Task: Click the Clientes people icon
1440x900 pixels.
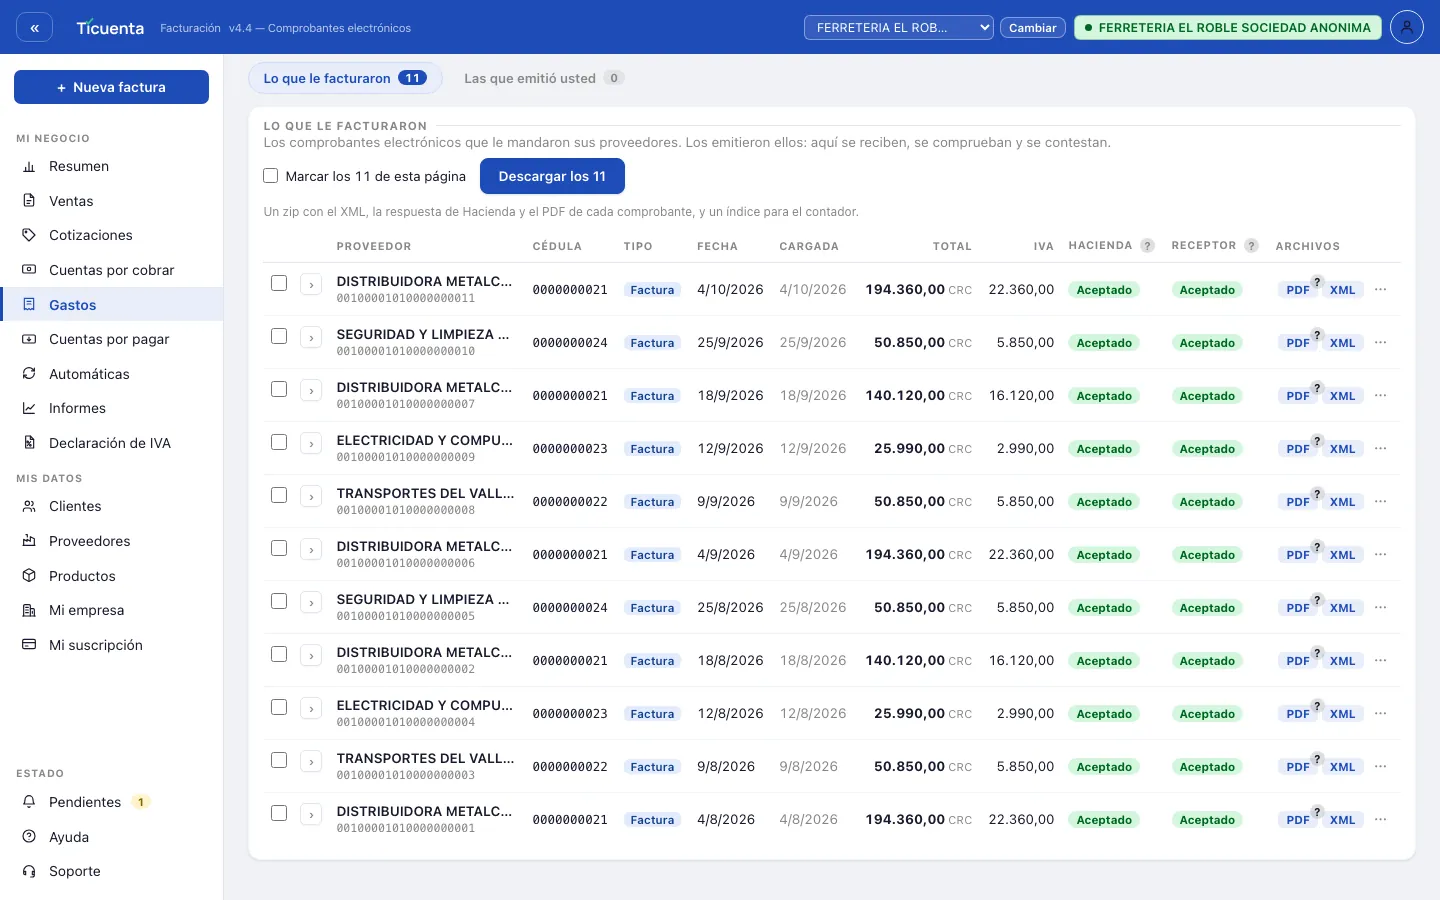Action: click(x=29, y=506)
